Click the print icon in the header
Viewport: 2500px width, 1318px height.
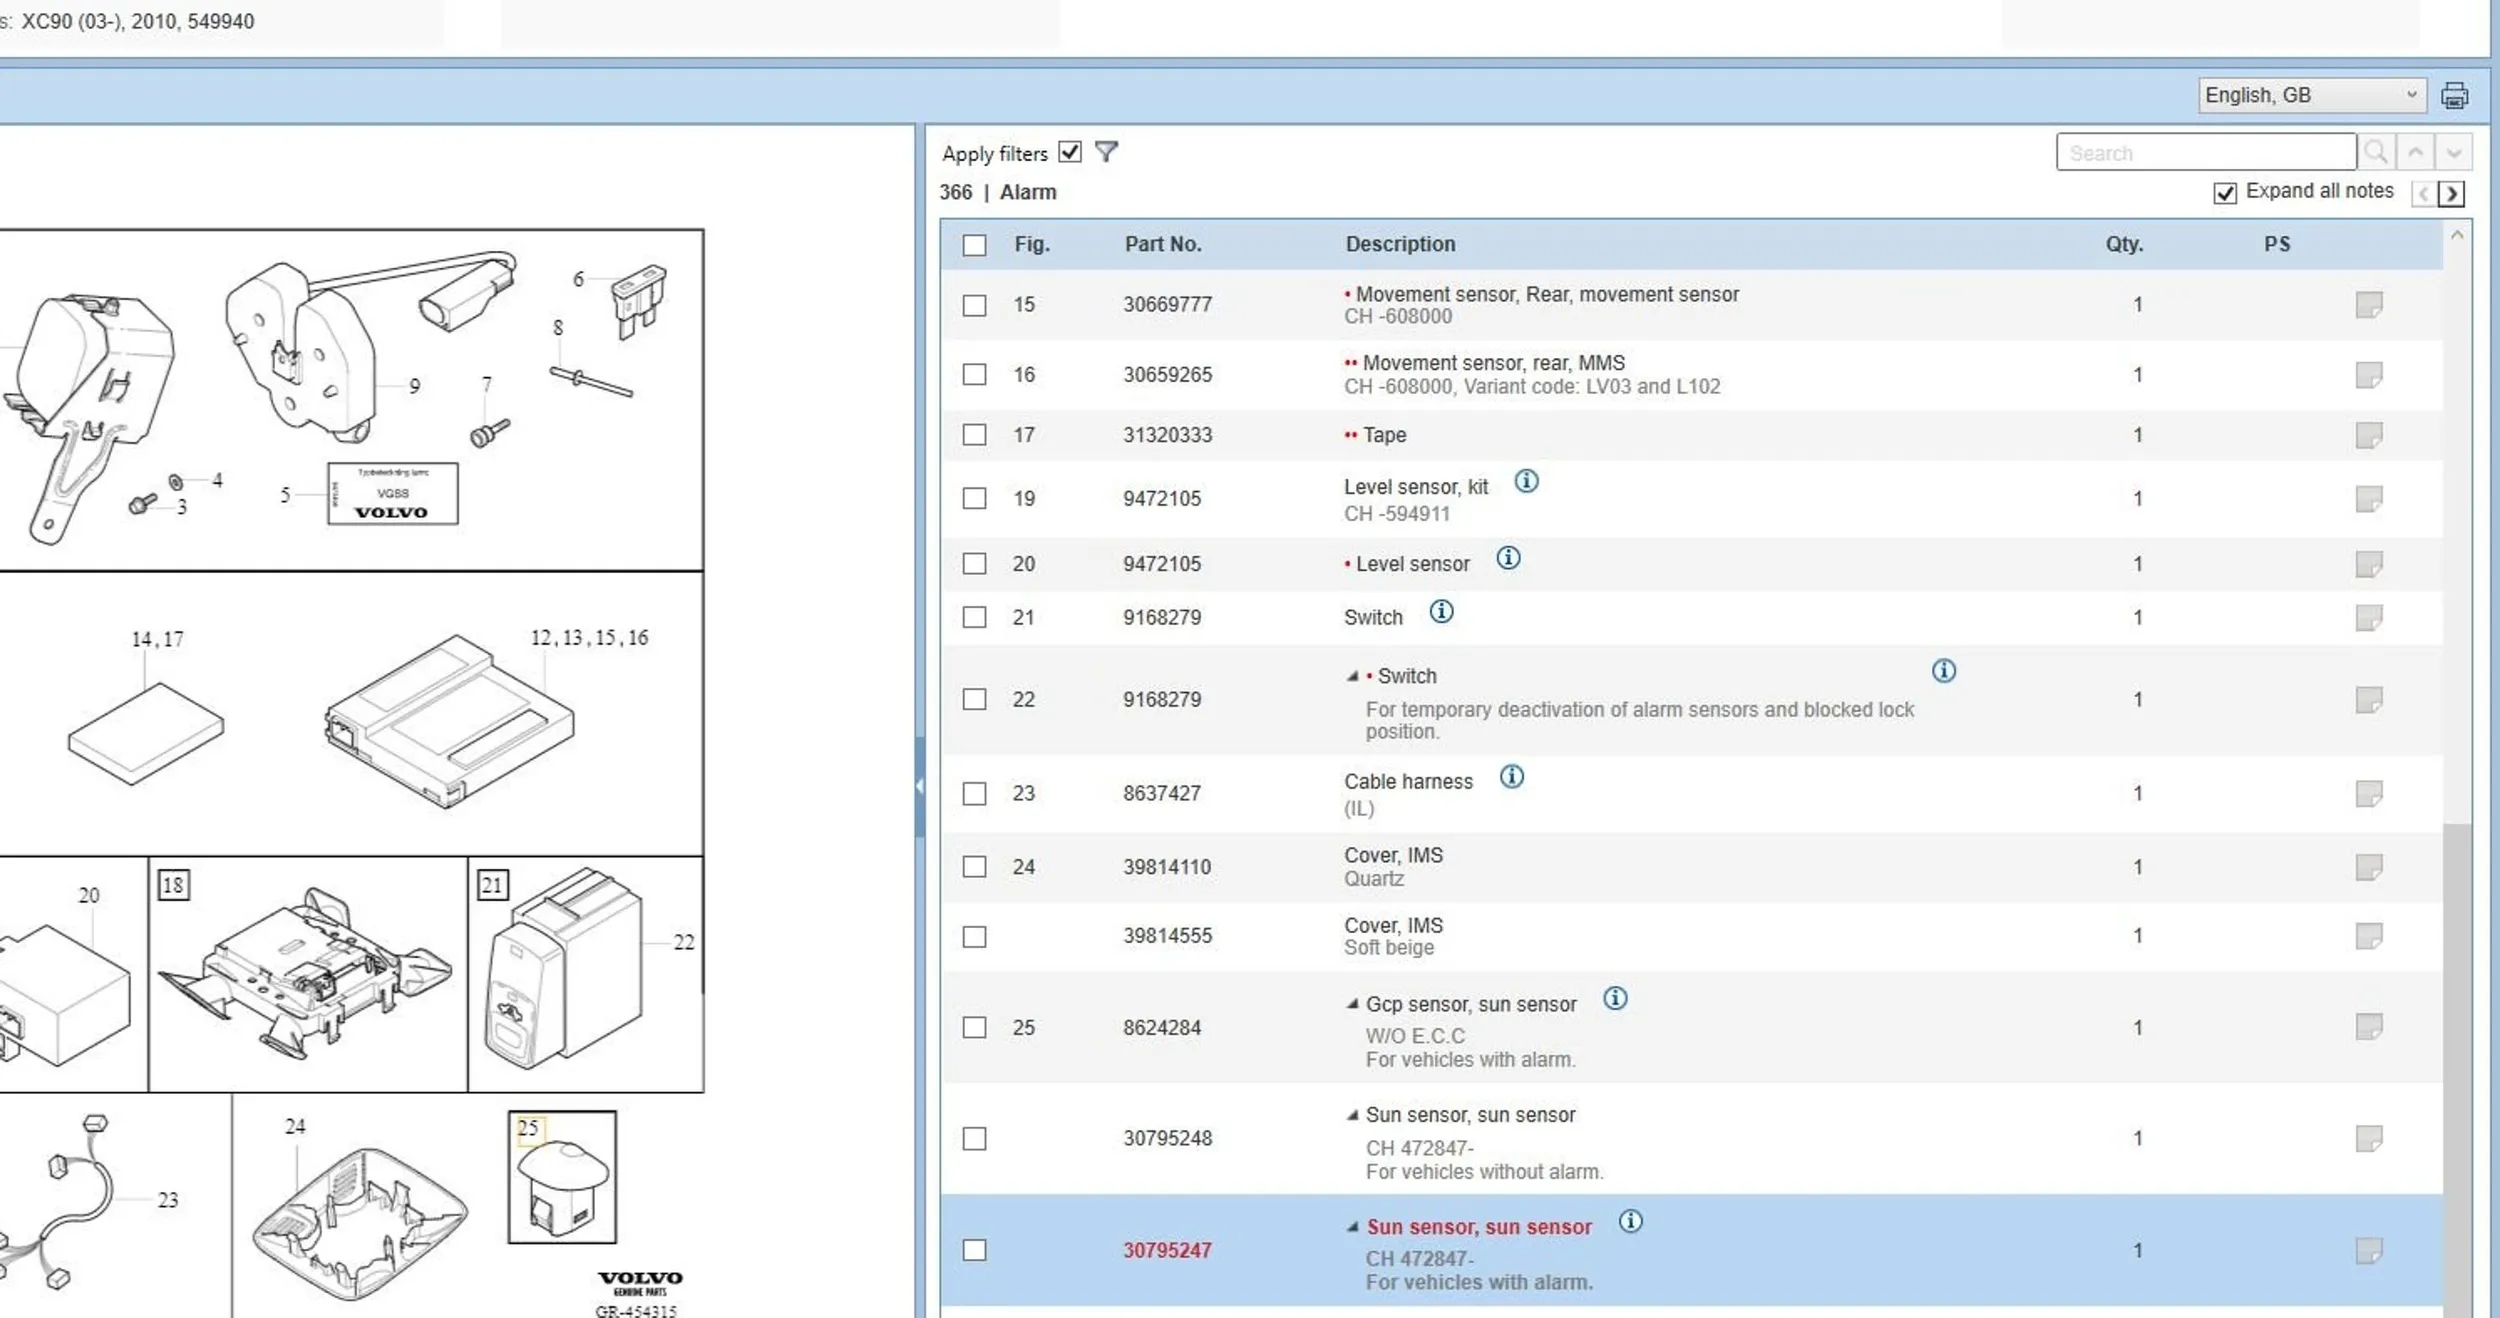pos(2453,96)
